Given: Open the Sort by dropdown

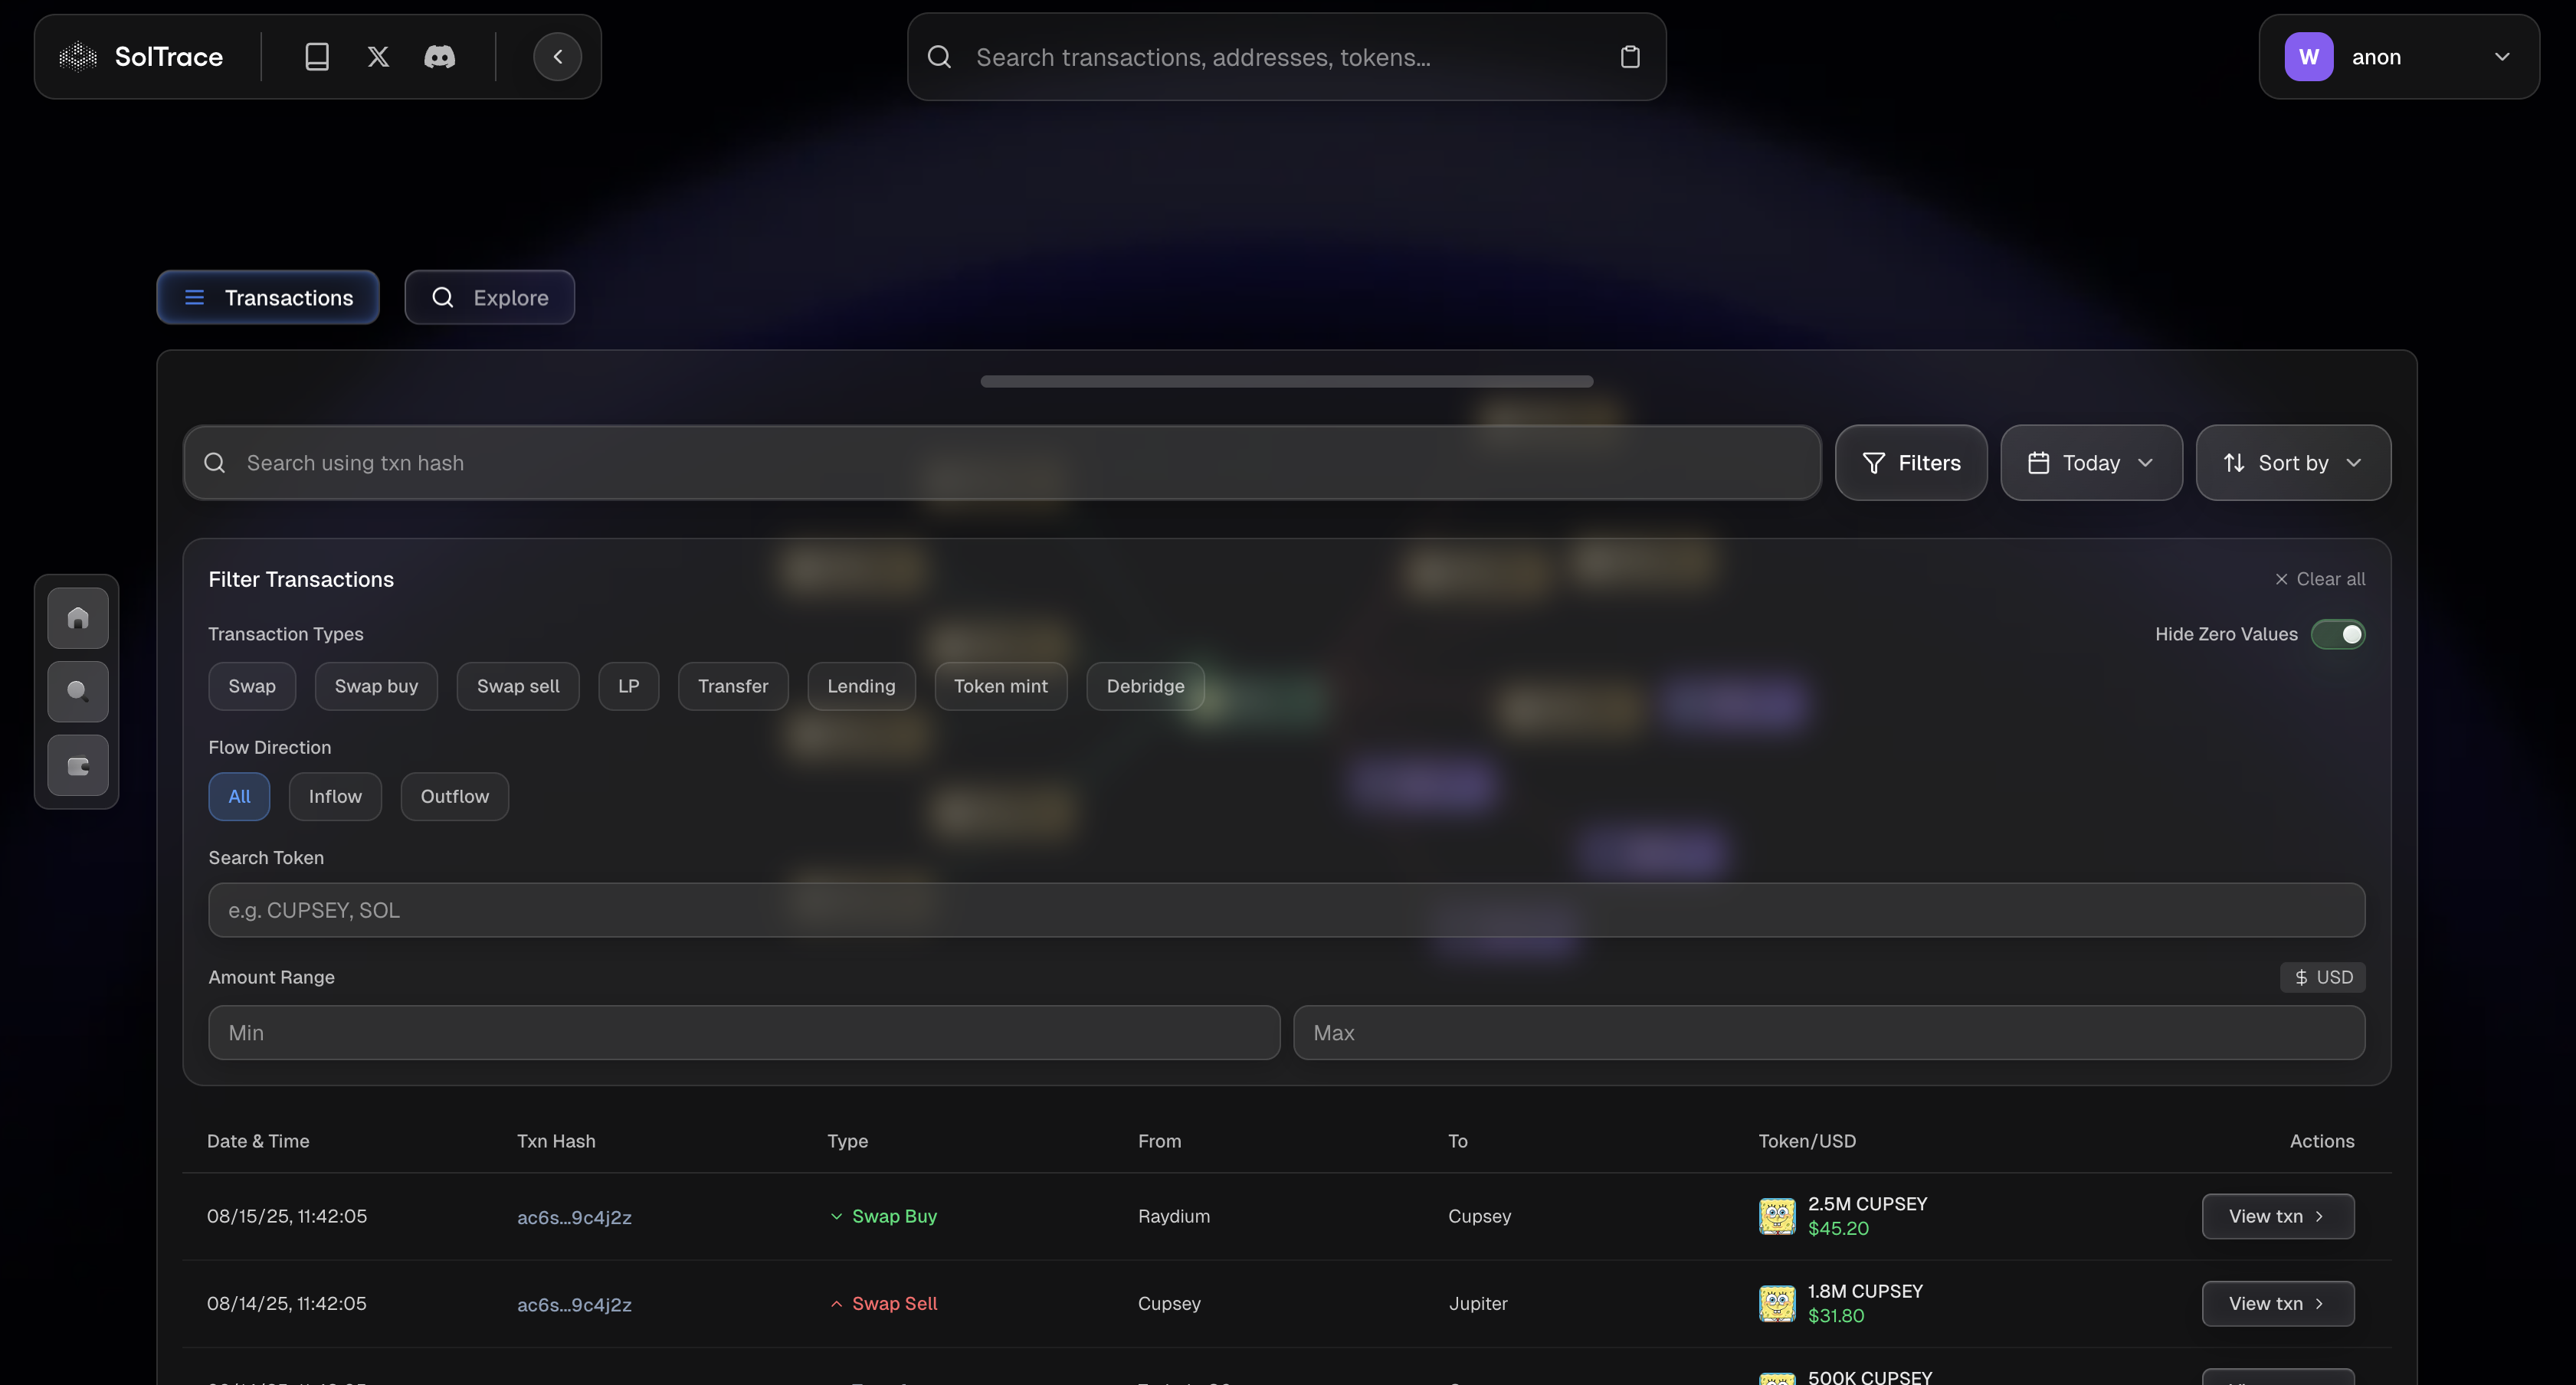Looking at the screenshot, I should [2292, 462].
